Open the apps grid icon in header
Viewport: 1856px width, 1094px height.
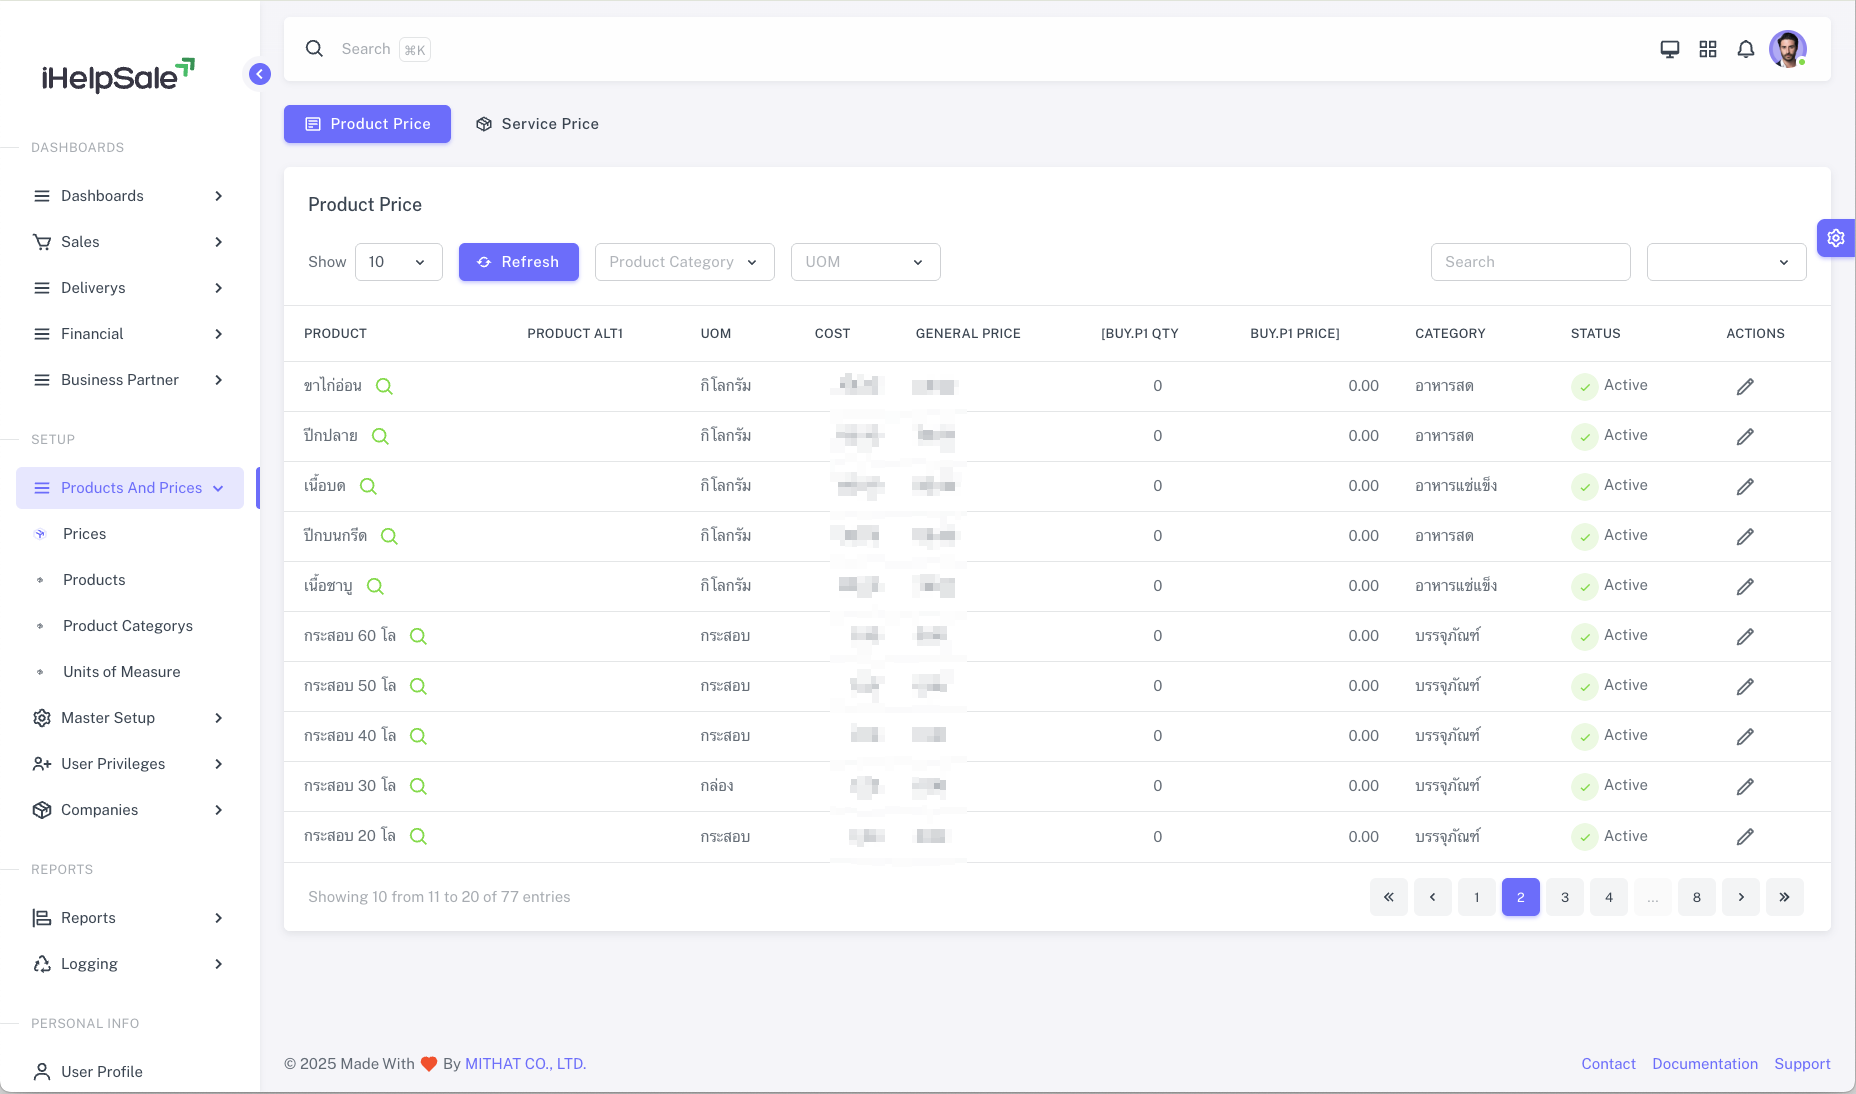pyautogui.click(x=1707, y=49)
